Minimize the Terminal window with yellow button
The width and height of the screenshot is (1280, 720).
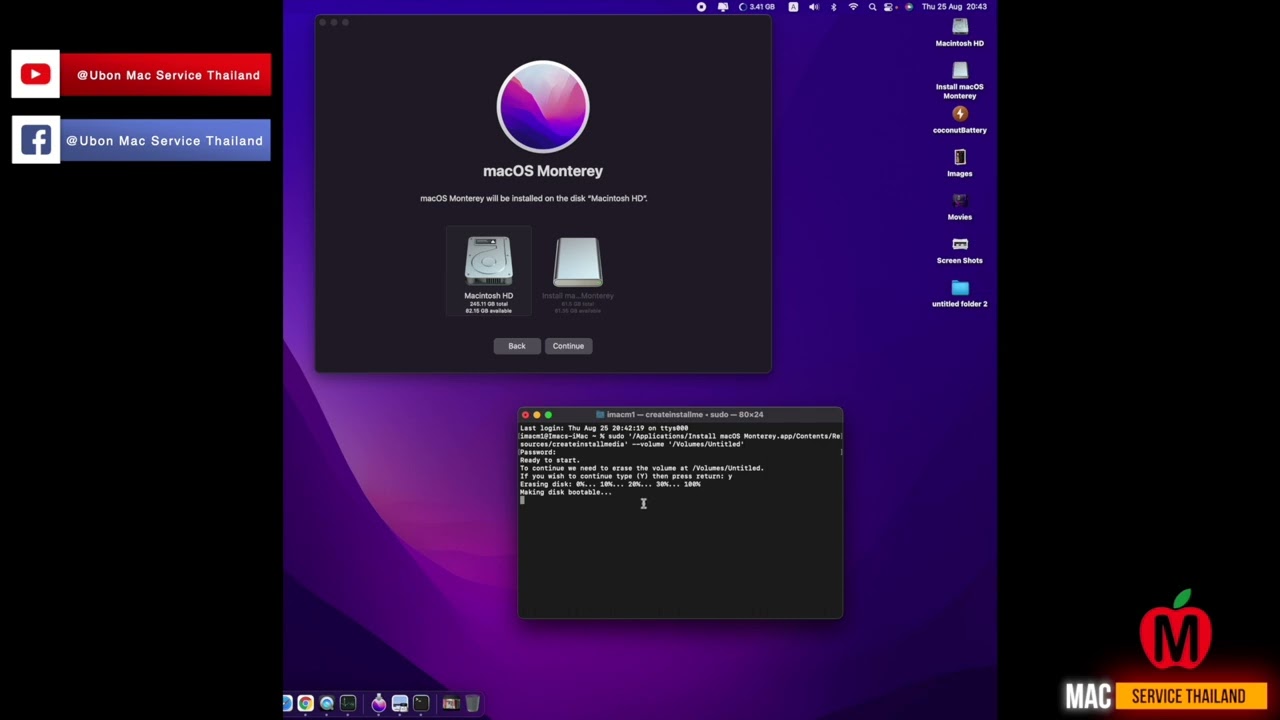536,414
